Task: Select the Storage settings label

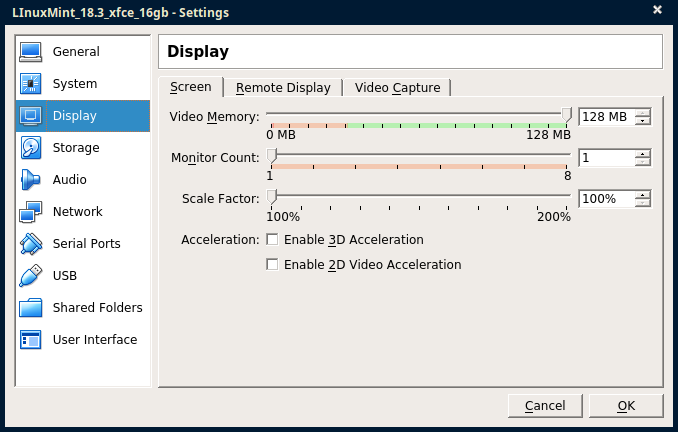Action: tap(76, 148)
